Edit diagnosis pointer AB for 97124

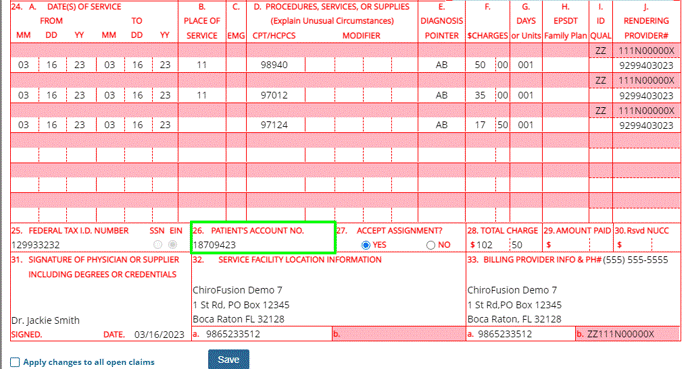pos(441,125)
